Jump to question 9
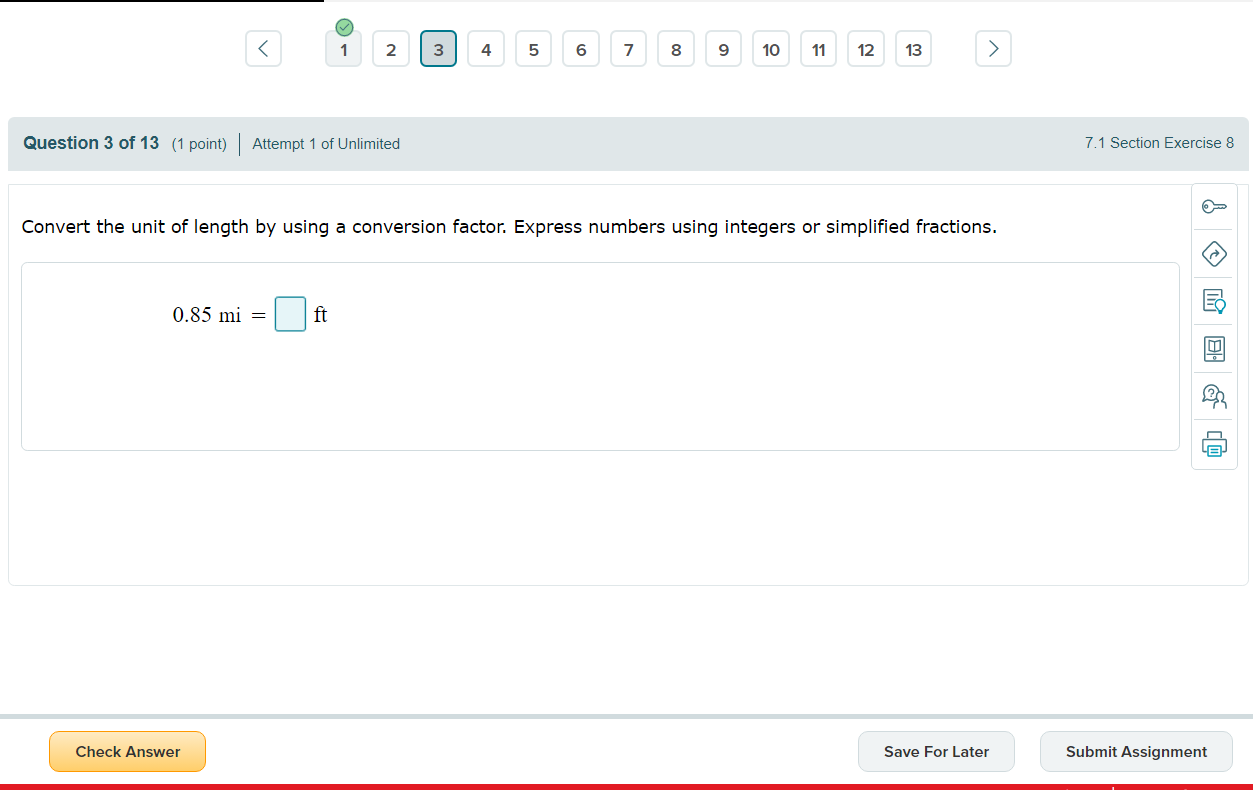Viewport: 1253px width, 790px height. pos(724,49)
